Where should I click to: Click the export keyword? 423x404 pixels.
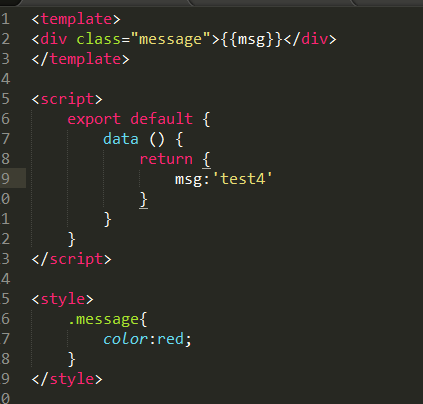(x=94, y=119)
